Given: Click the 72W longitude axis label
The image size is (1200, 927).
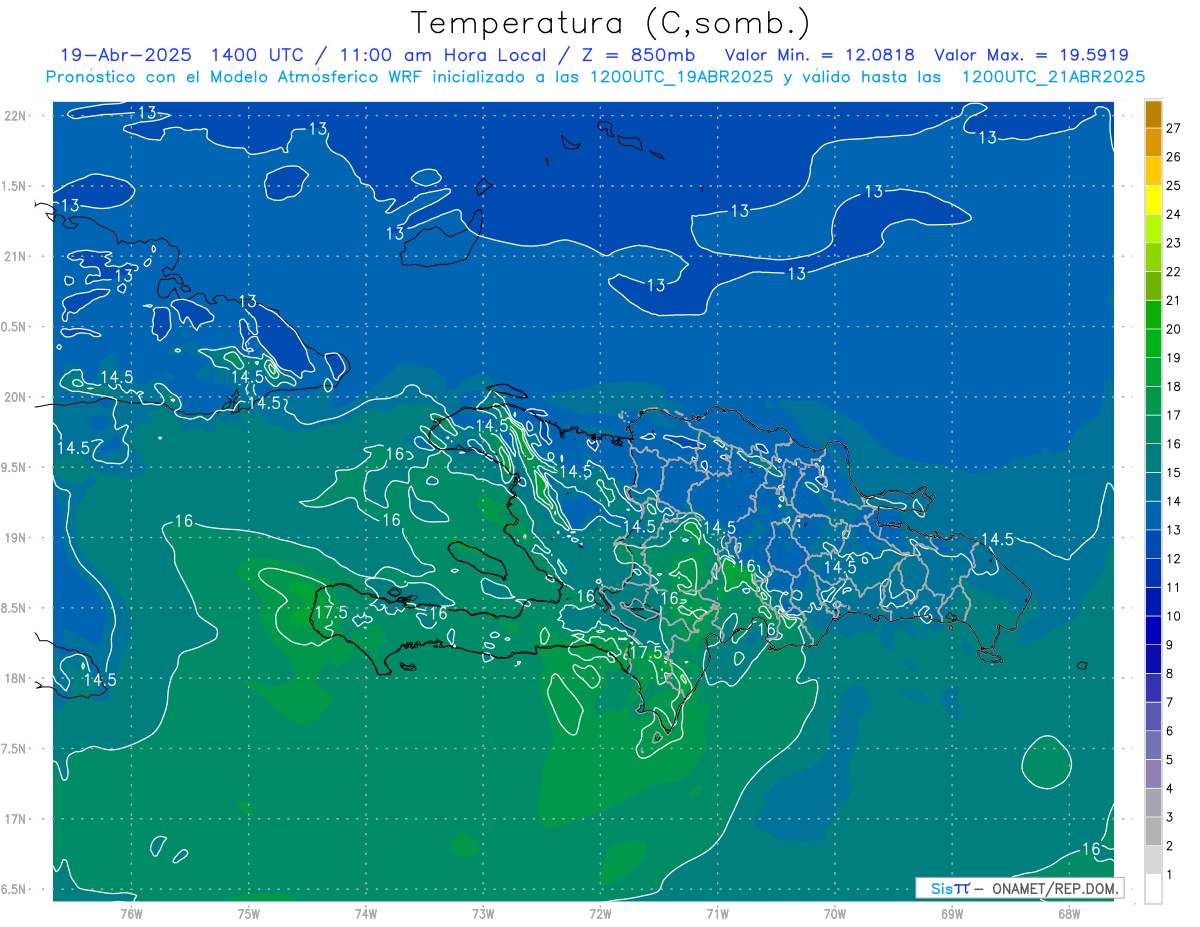Looking at the screenshot, I should pyautogui.click(x=600, y=913).
